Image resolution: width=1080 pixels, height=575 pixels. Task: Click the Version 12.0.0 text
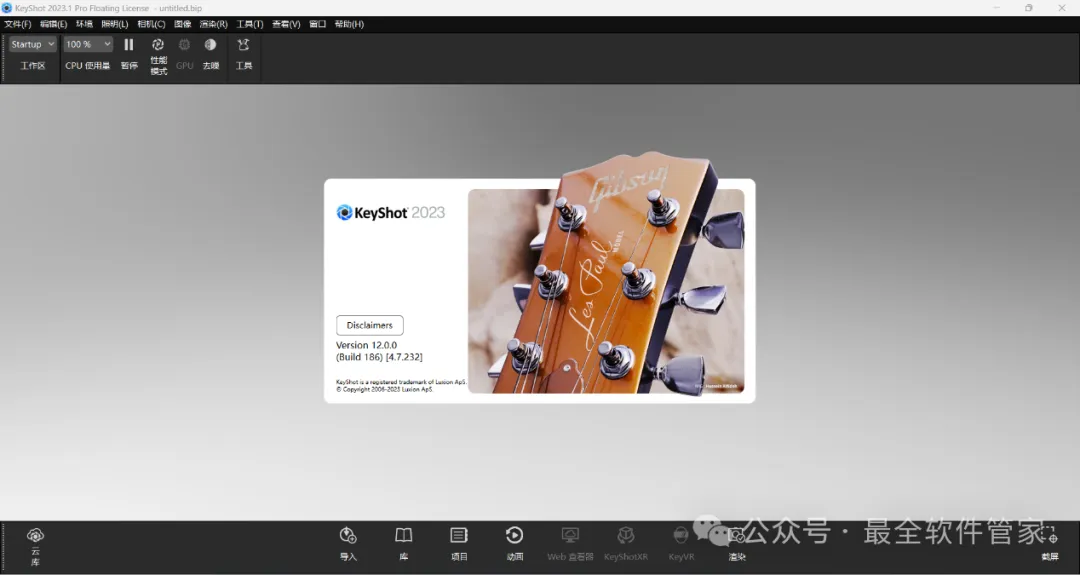[366, 345]
